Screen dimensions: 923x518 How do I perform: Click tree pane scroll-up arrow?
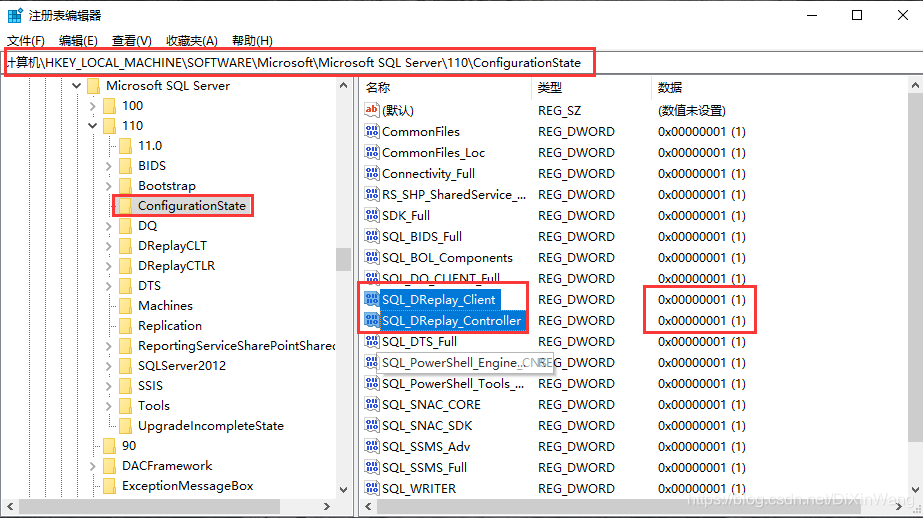(x=344, y=86)
